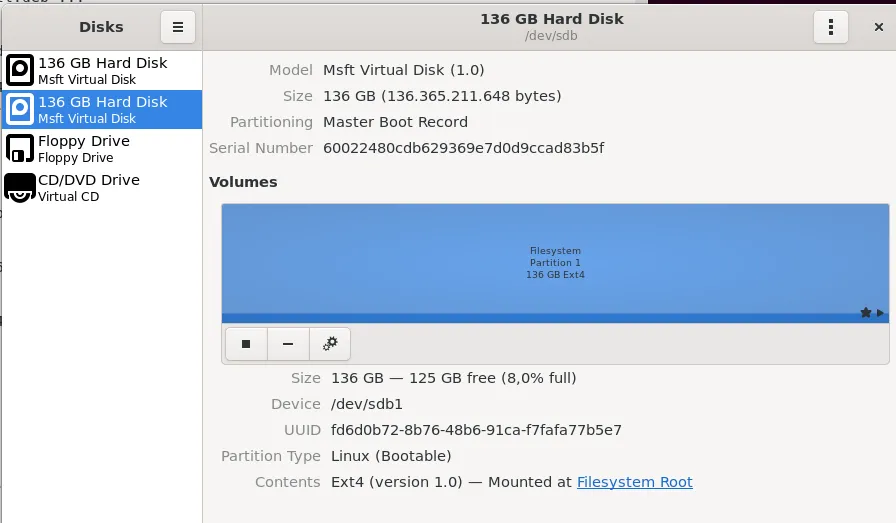The image size is (896, 523).
Task: Select the first 136 GB Hard Disk
Action: (x=102, y=70)
